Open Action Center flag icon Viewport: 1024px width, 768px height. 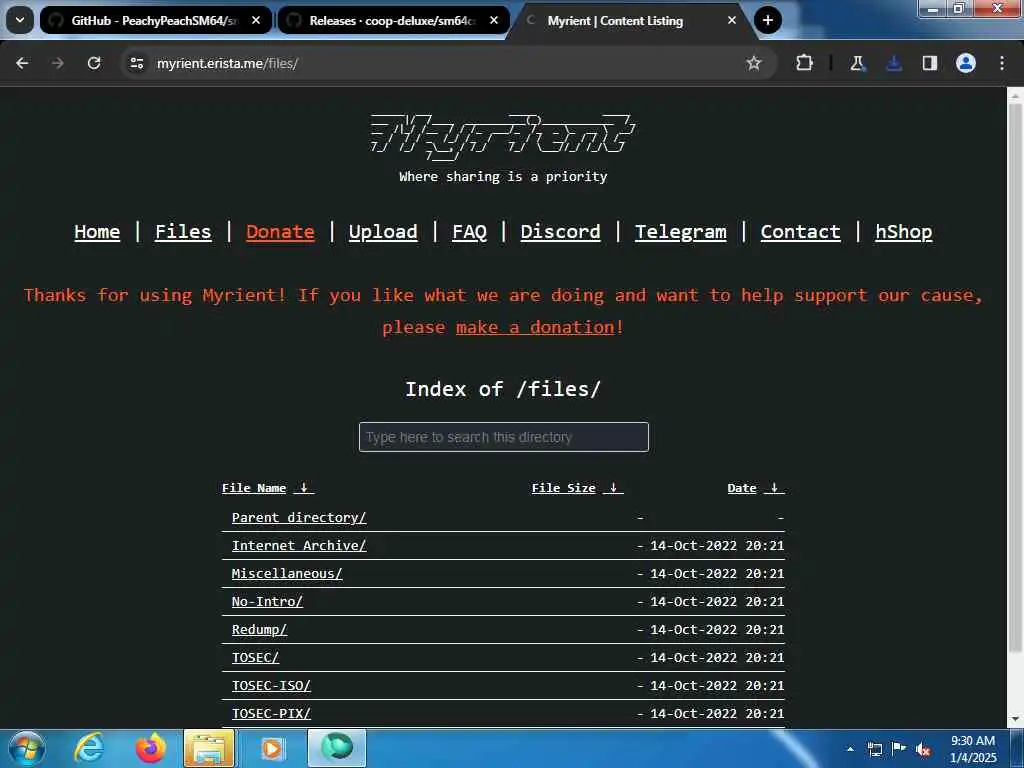[899, 749]
